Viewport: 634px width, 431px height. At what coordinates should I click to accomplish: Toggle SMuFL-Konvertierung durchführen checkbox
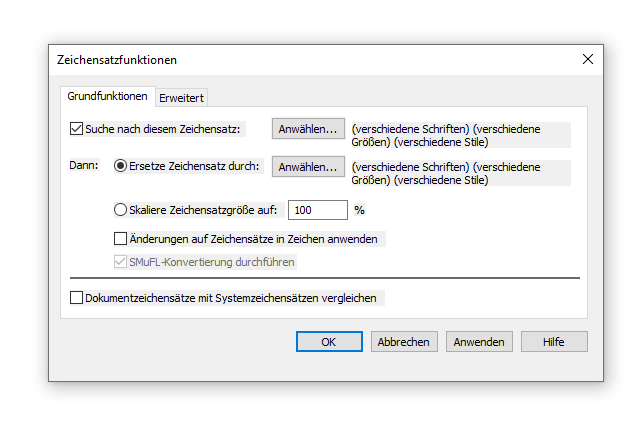tap(120, 262)
